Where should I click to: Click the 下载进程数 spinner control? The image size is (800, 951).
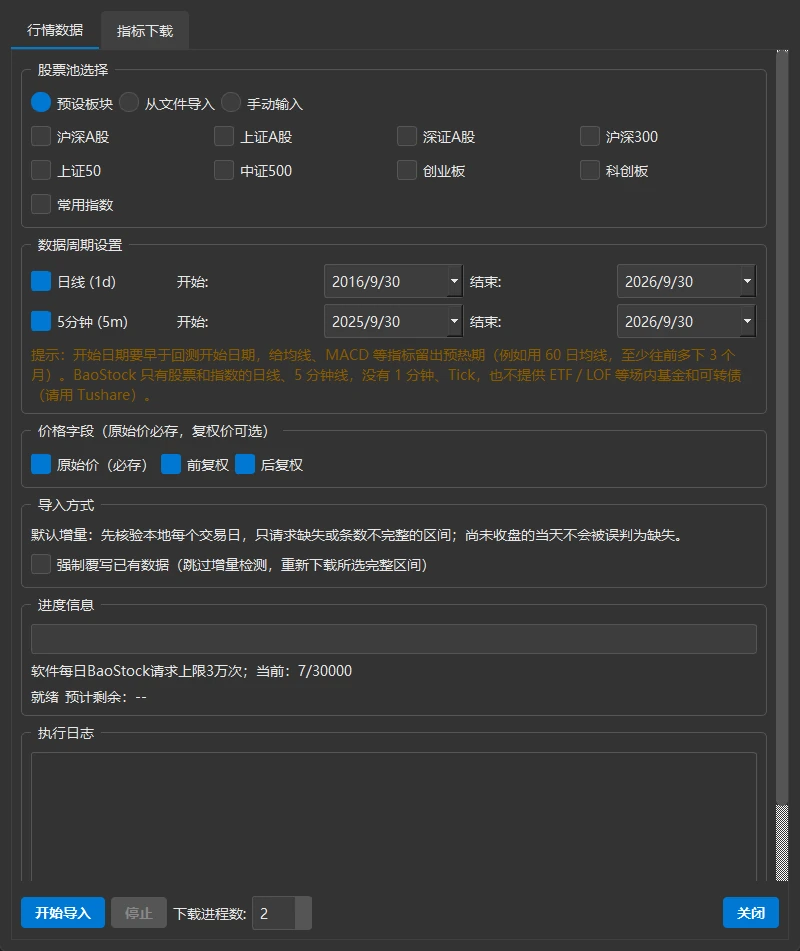303,913
